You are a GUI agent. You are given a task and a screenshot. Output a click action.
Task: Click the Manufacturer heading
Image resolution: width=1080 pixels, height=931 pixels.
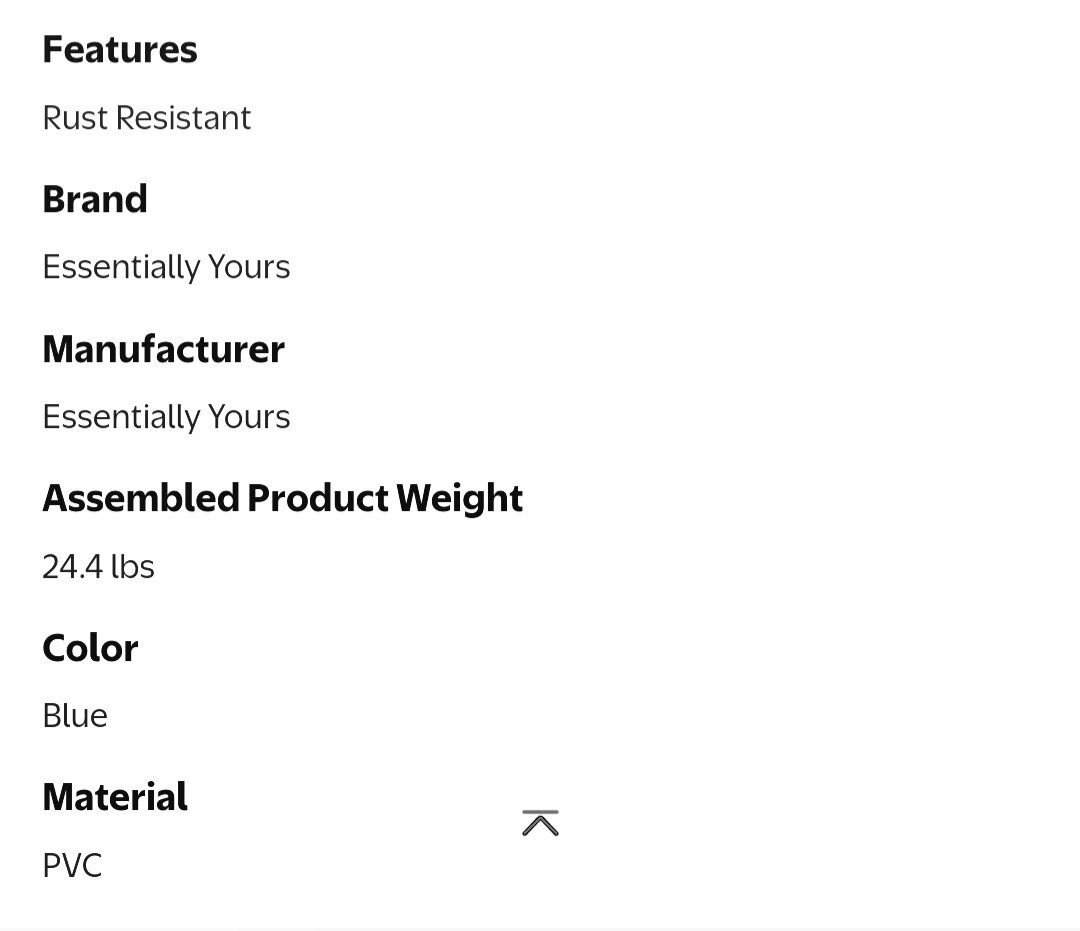pos(163,349)
